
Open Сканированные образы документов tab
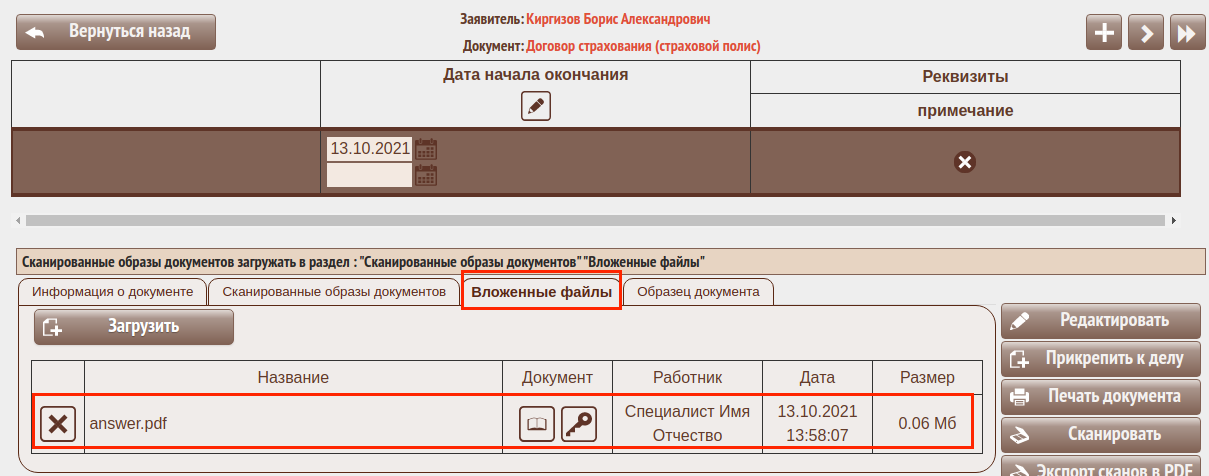coord(334,292)
